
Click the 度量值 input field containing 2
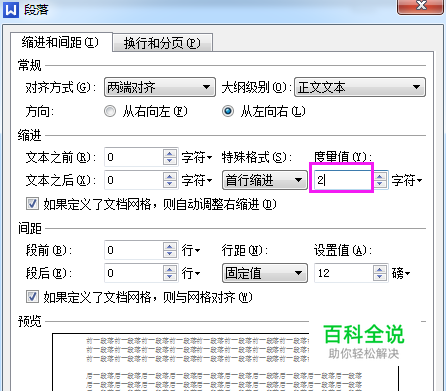(x=343, y=180)
